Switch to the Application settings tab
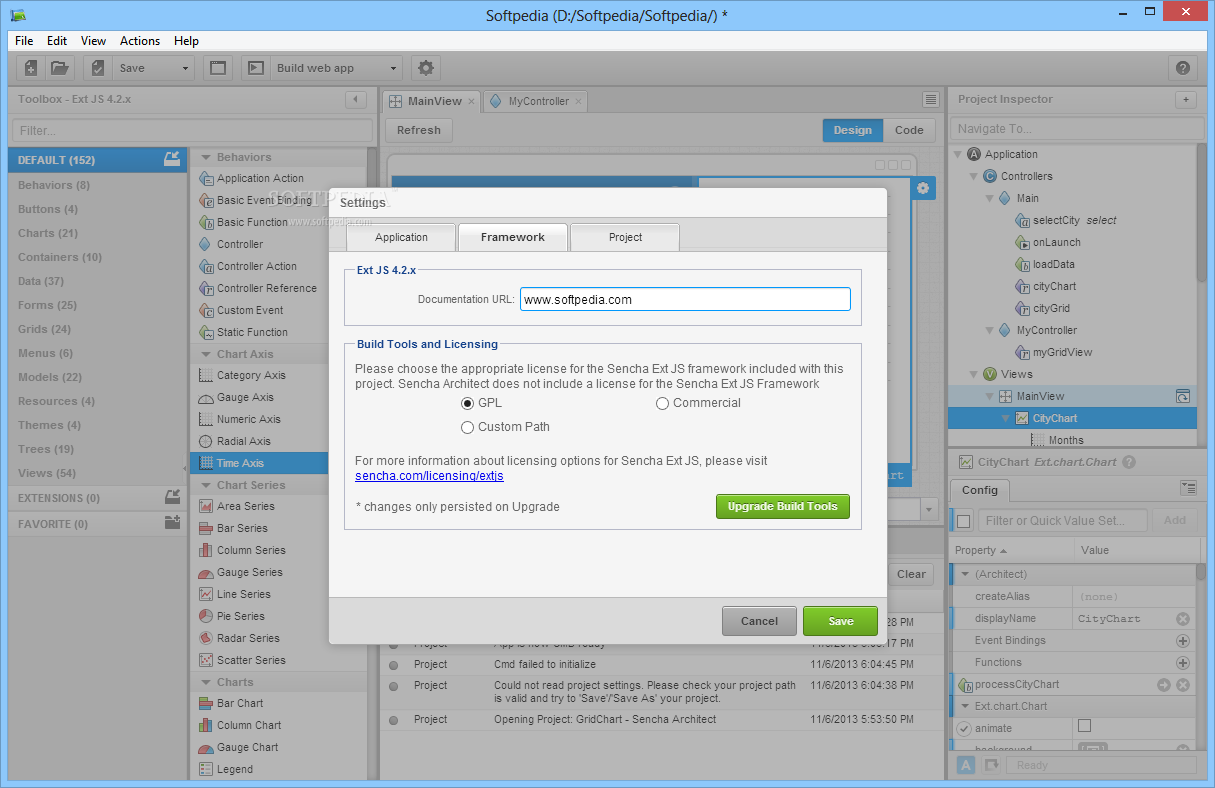 (x=401, y=237)
